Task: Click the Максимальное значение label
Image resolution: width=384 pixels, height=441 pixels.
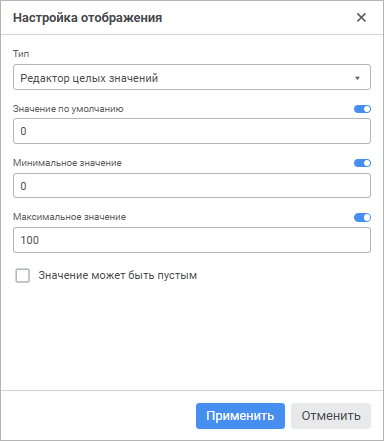Action: [70, 217]
